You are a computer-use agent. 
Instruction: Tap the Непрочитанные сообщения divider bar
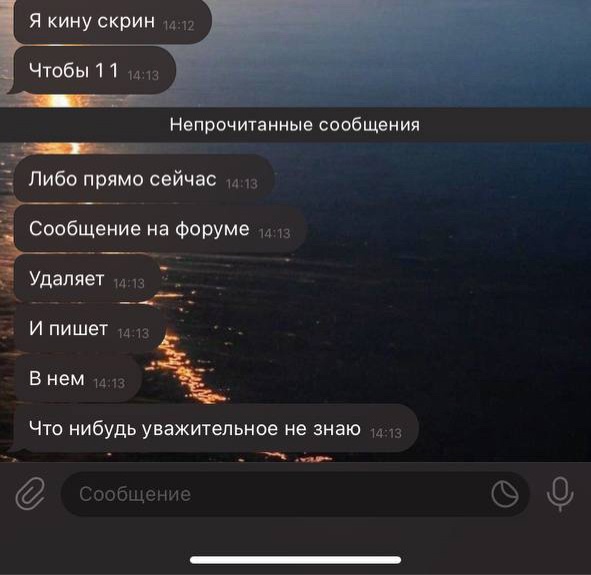[296, 125]
